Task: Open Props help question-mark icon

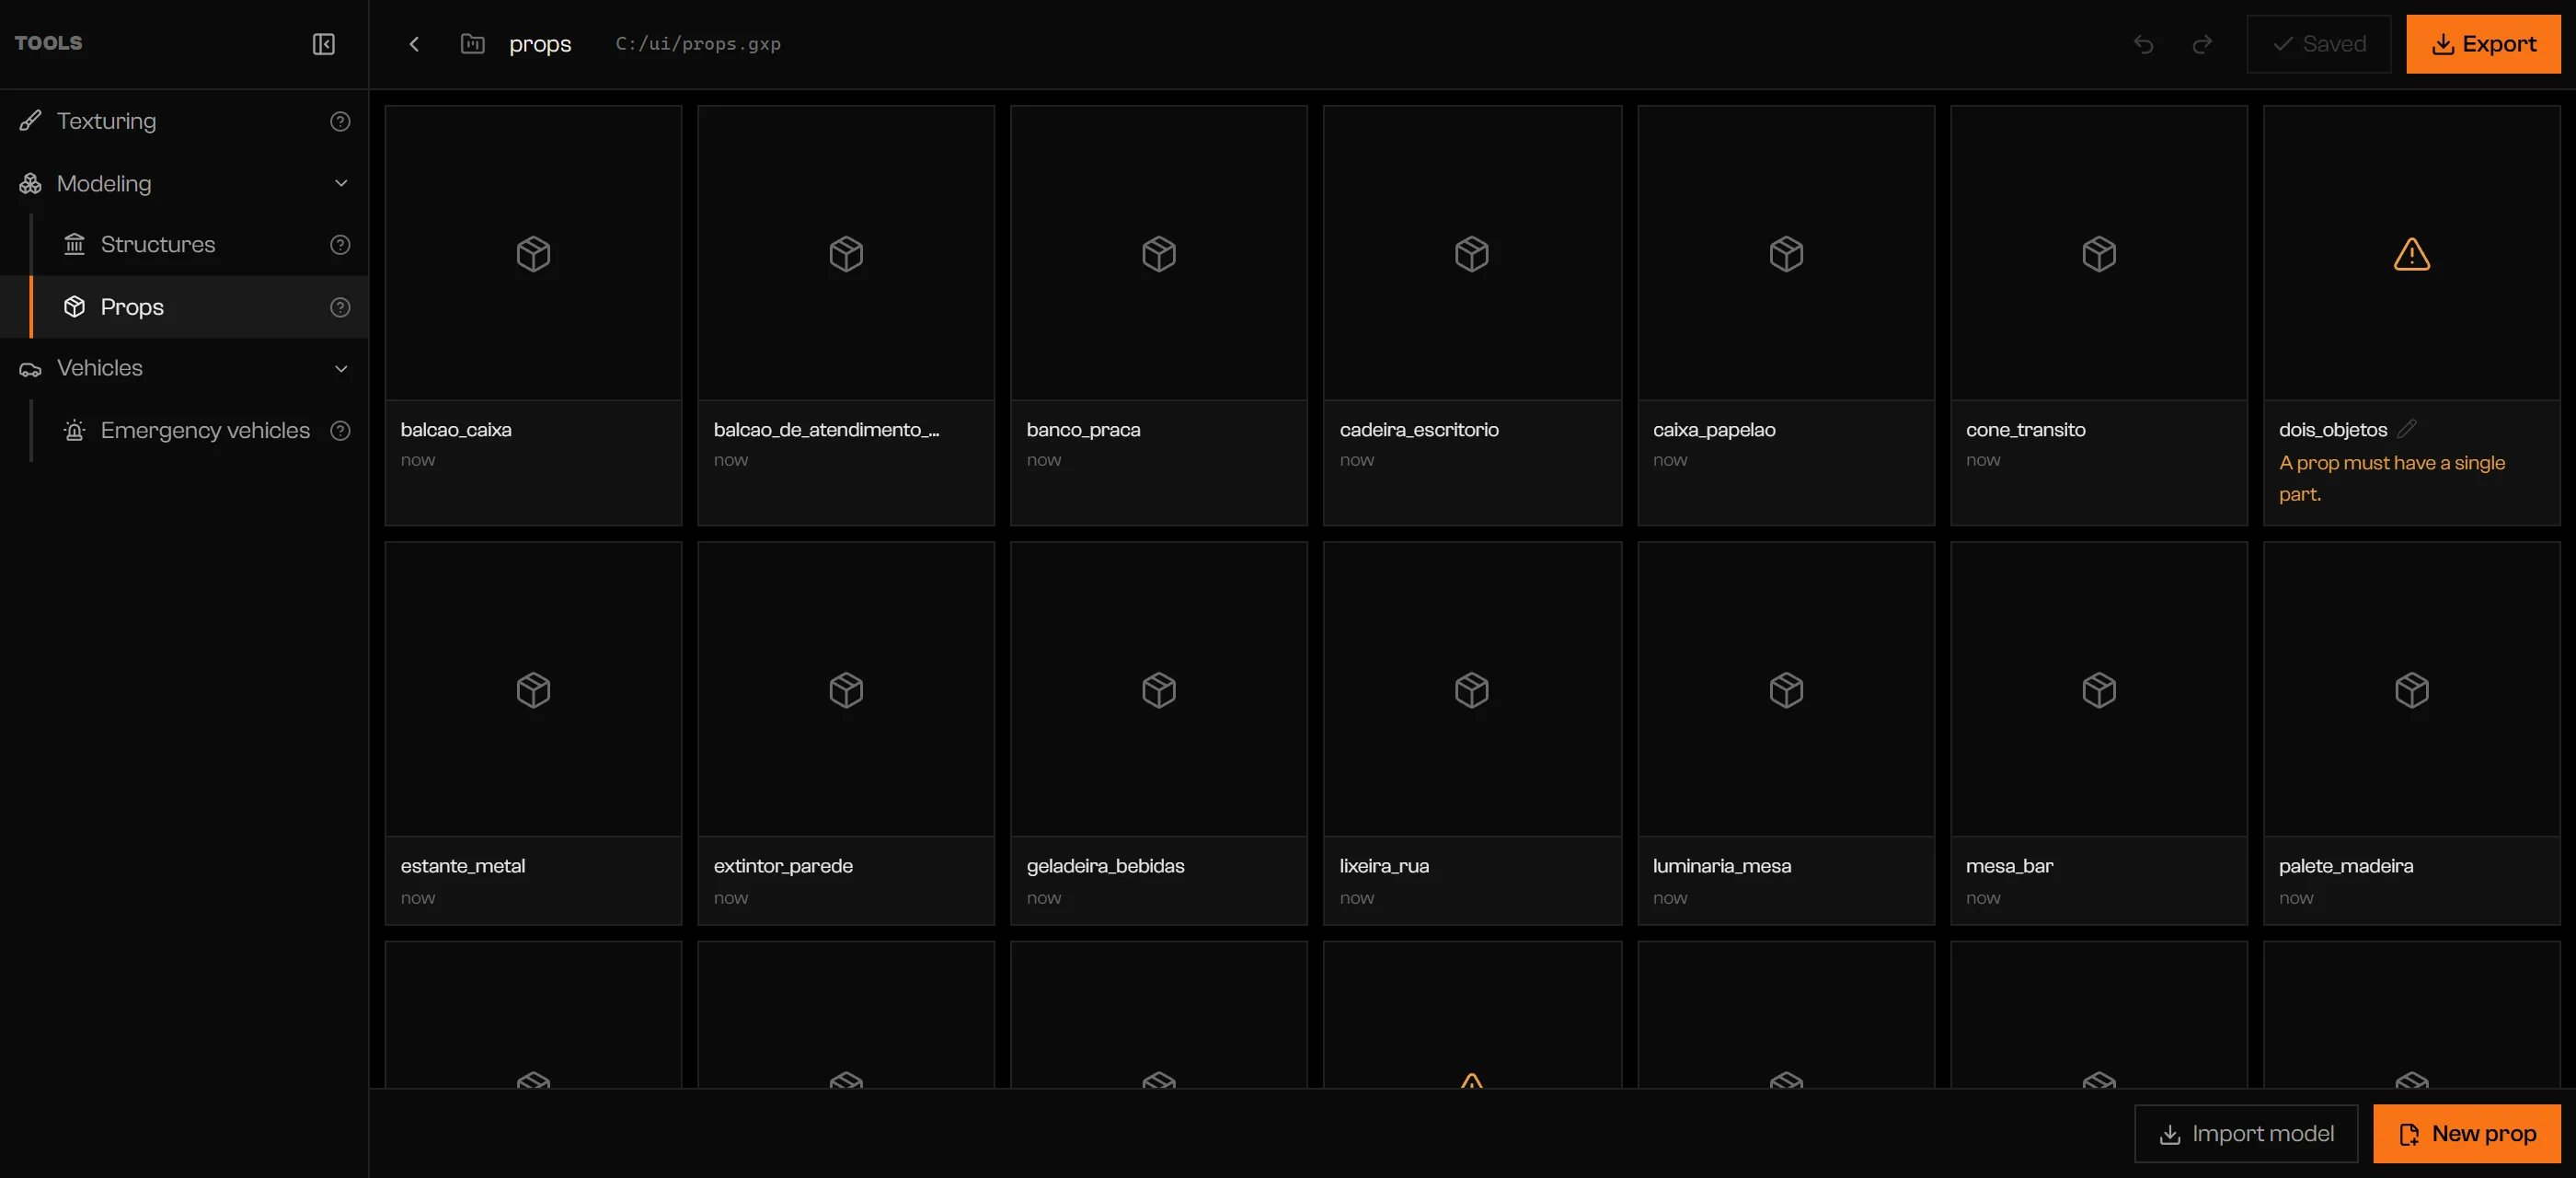Action: point(340,307)
